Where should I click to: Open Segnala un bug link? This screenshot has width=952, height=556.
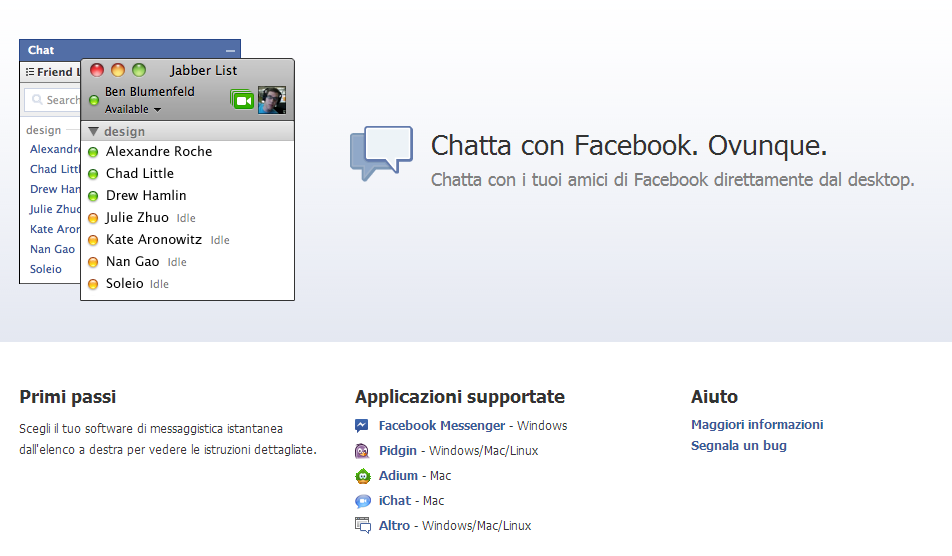click(x=739, y=446)
